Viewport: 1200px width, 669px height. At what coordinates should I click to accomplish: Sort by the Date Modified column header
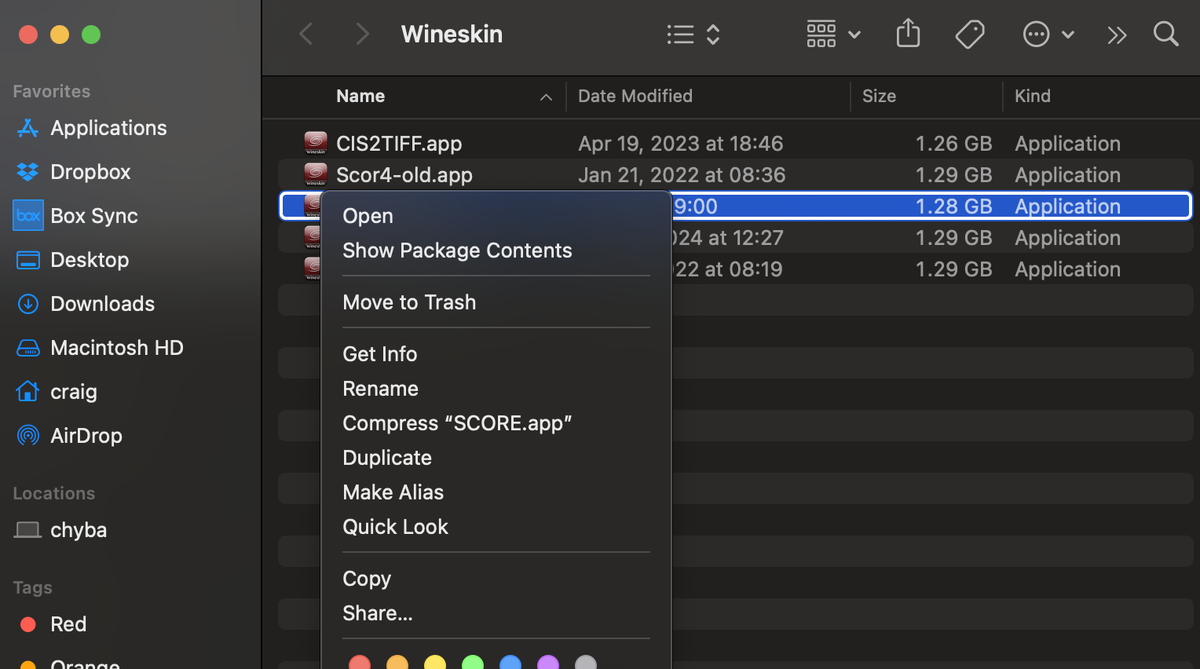click(x=635, y=96)
